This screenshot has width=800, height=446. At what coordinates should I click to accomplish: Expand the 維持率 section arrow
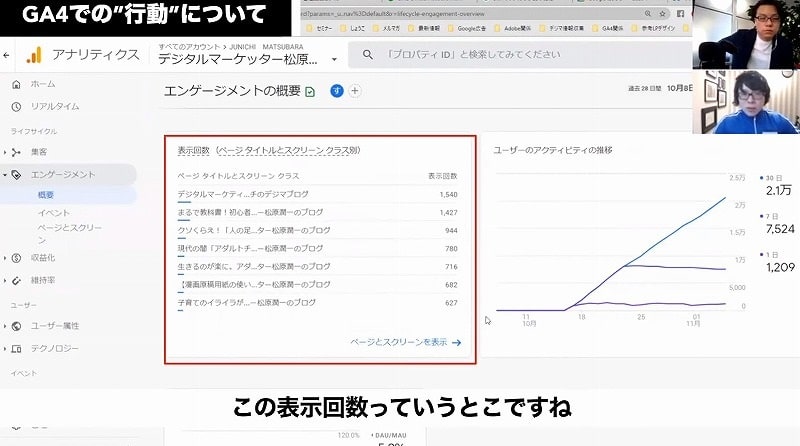tap(5, 281)
